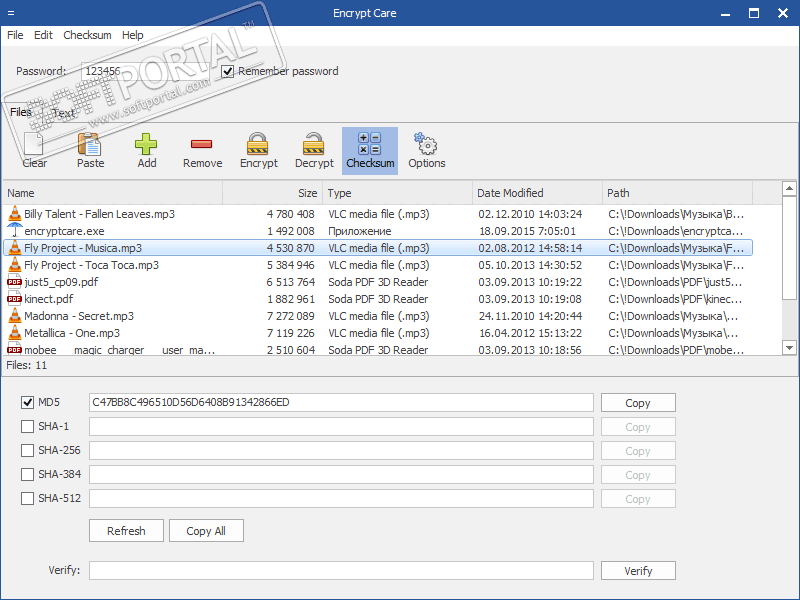Click the VLC icon of Toca Toca.mp3
This screenshot has height=600, width=800.
[15, 265]
